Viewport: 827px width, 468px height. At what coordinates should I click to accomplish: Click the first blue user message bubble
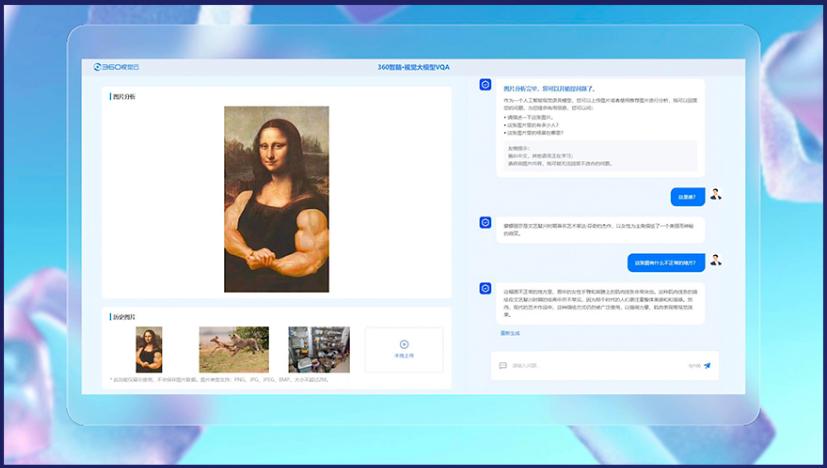(687, 197)
